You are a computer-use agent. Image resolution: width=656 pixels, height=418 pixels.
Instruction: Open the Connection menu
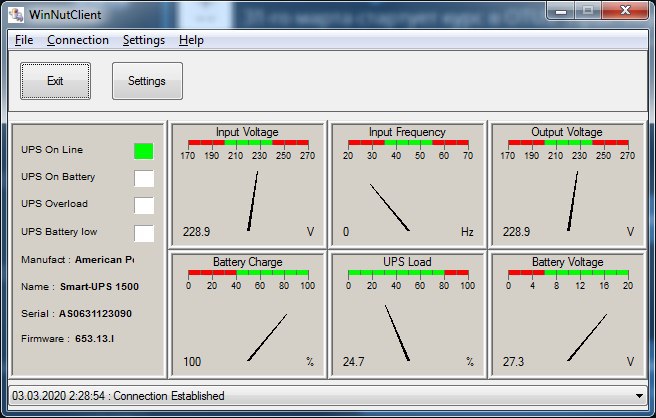[78, 40]
